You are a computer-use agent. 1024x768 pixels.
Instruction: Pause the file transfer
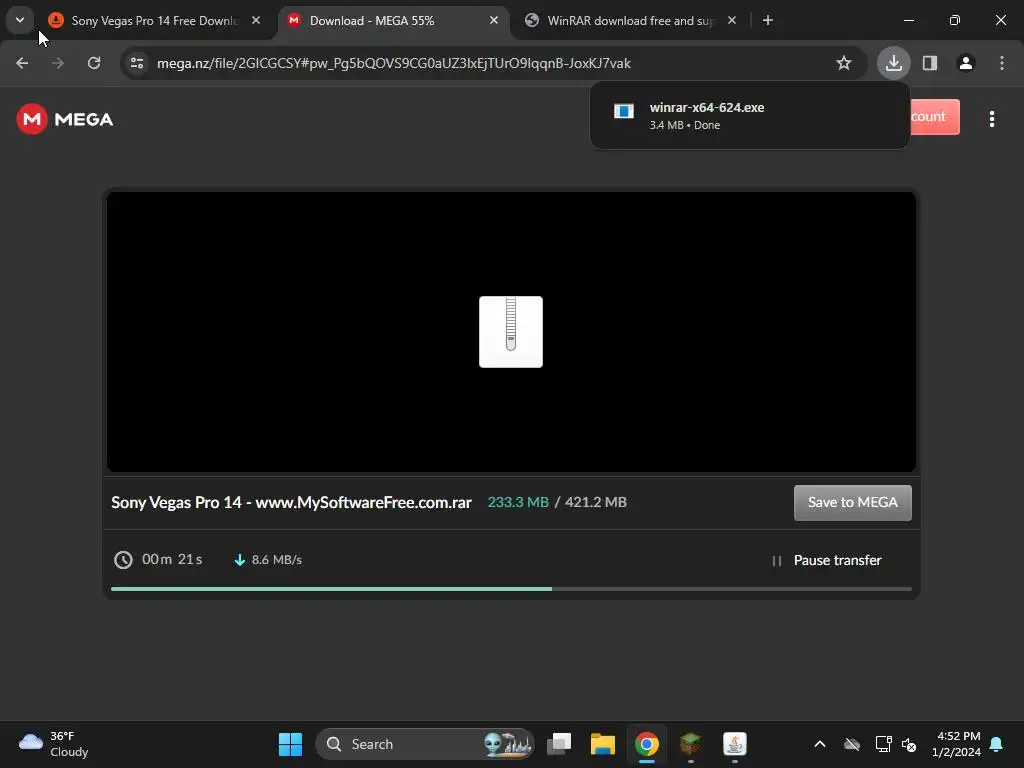coord(826,560)
